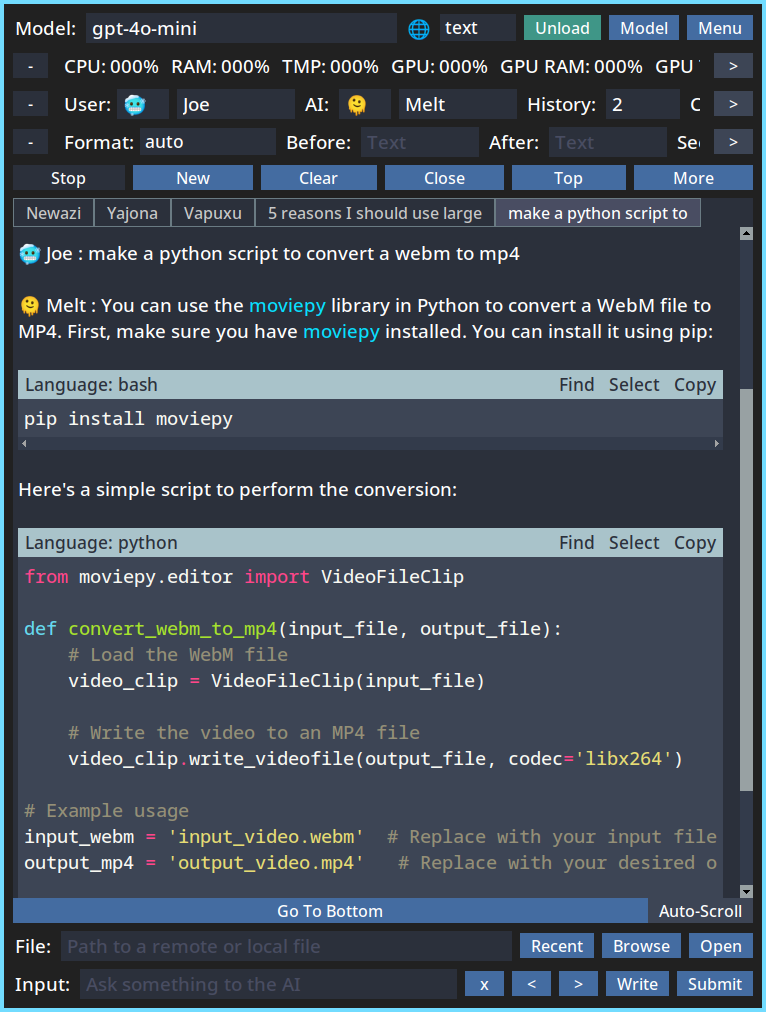Image resolution: width=766 pixels, height=1012 pixels.
Task: Expand the Format row with right arrow
Action: (733, 142)
